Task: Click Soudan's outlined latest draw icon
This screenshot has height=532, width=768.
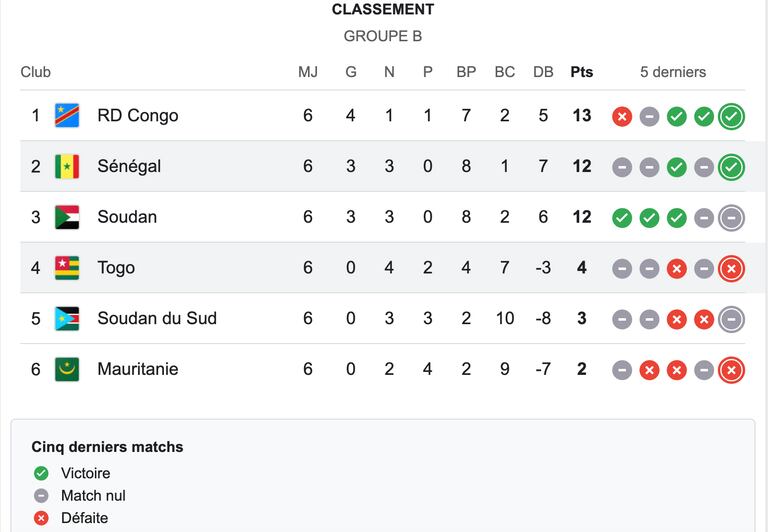Action: click(x=731, y=218)
